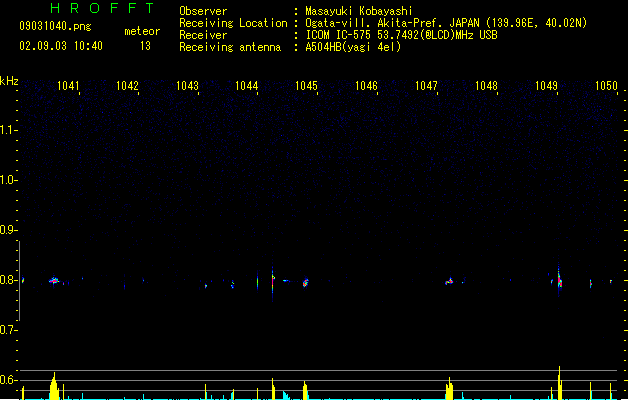Click the 1041 time axis marker
629x400 pixels.
(68, 86)
